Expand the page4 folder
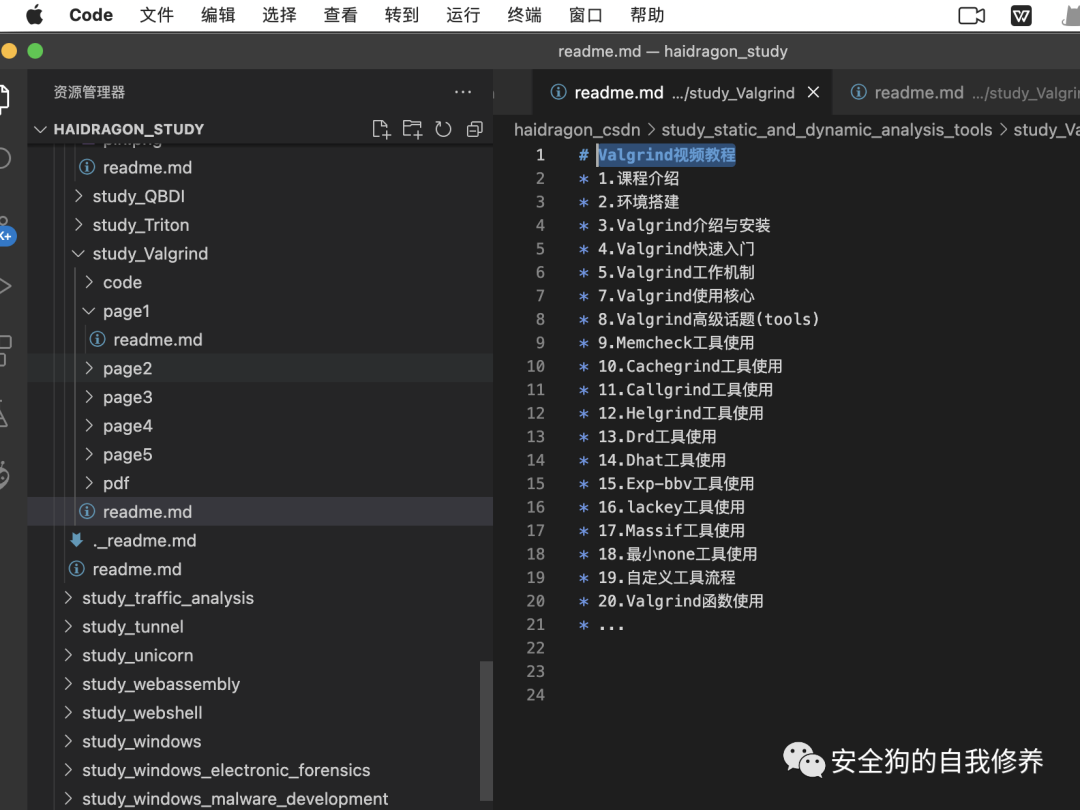This screenshot has height=810, width=1080. 89,426
